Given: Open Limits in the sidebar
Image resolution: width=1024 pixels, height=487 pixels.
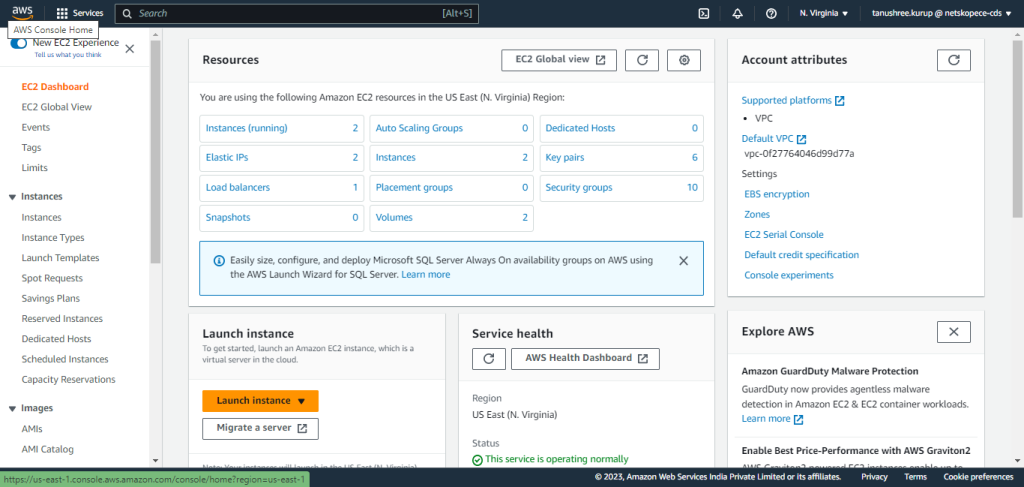Looking at the screenshot, I should pyautogui.click(x=35, y=168).
